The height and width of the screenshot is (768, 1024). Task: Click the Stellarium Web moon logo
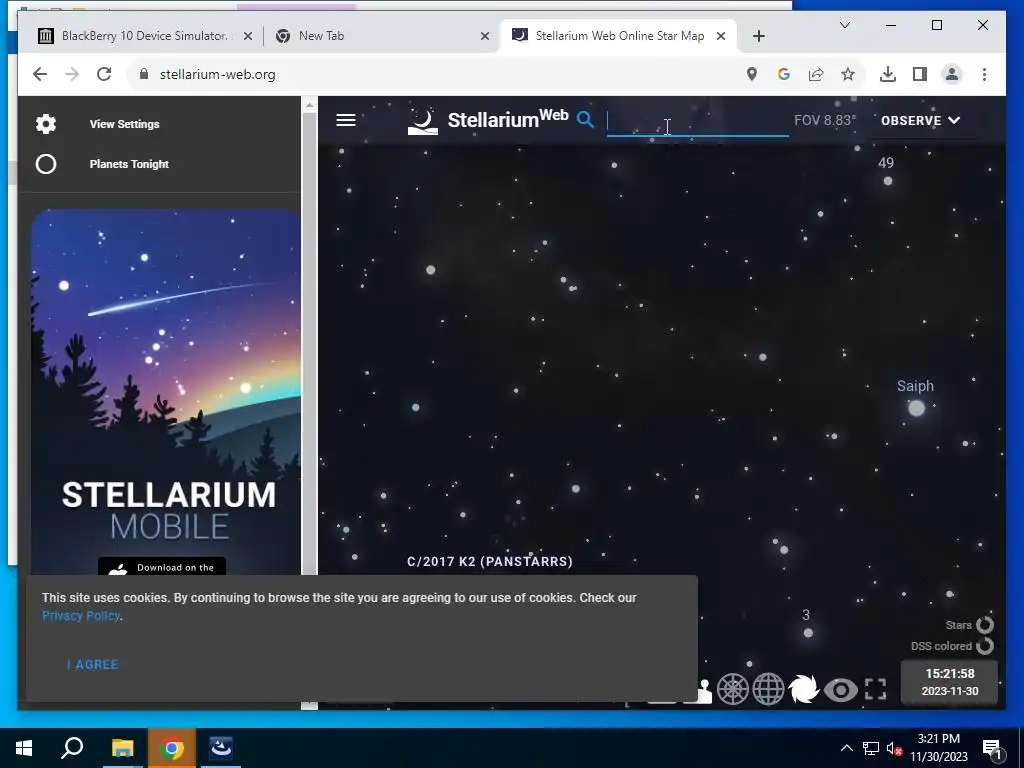[423, 121]
